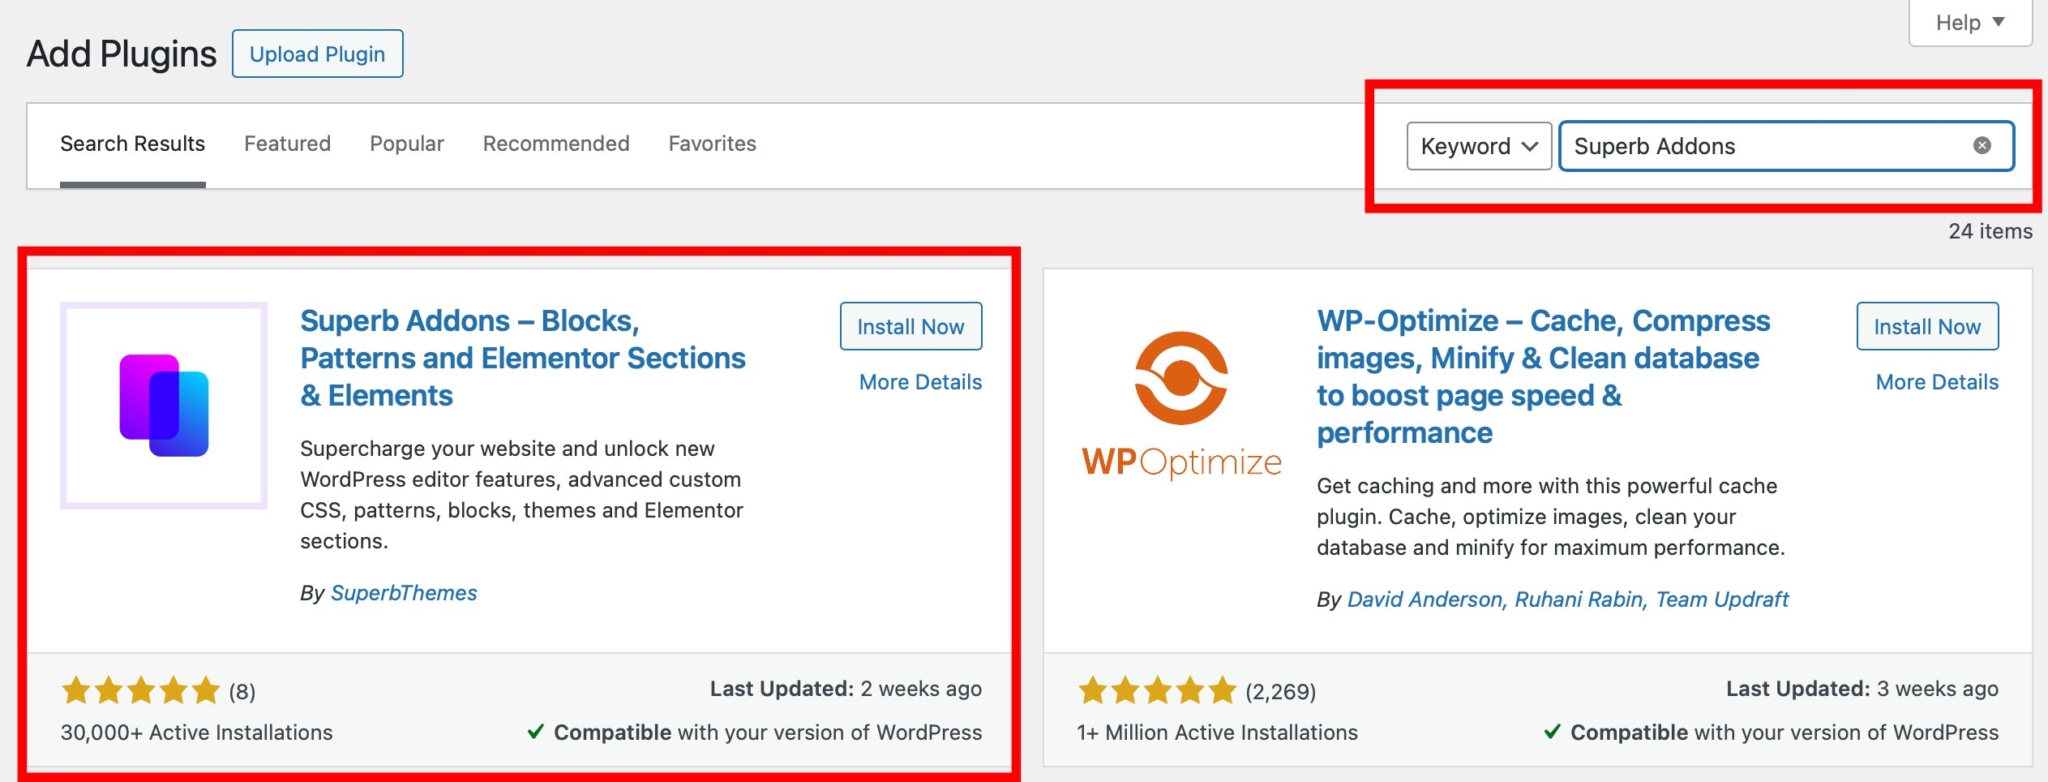The height and width of the screenshot is (782, 2048).
Task: Clear the Superb Addons search field
Action: click(x=1981, y=146)
